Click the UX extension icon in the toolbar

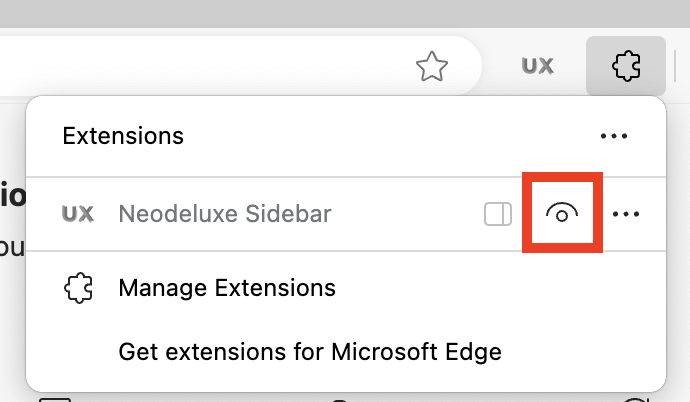pos(537,66)
